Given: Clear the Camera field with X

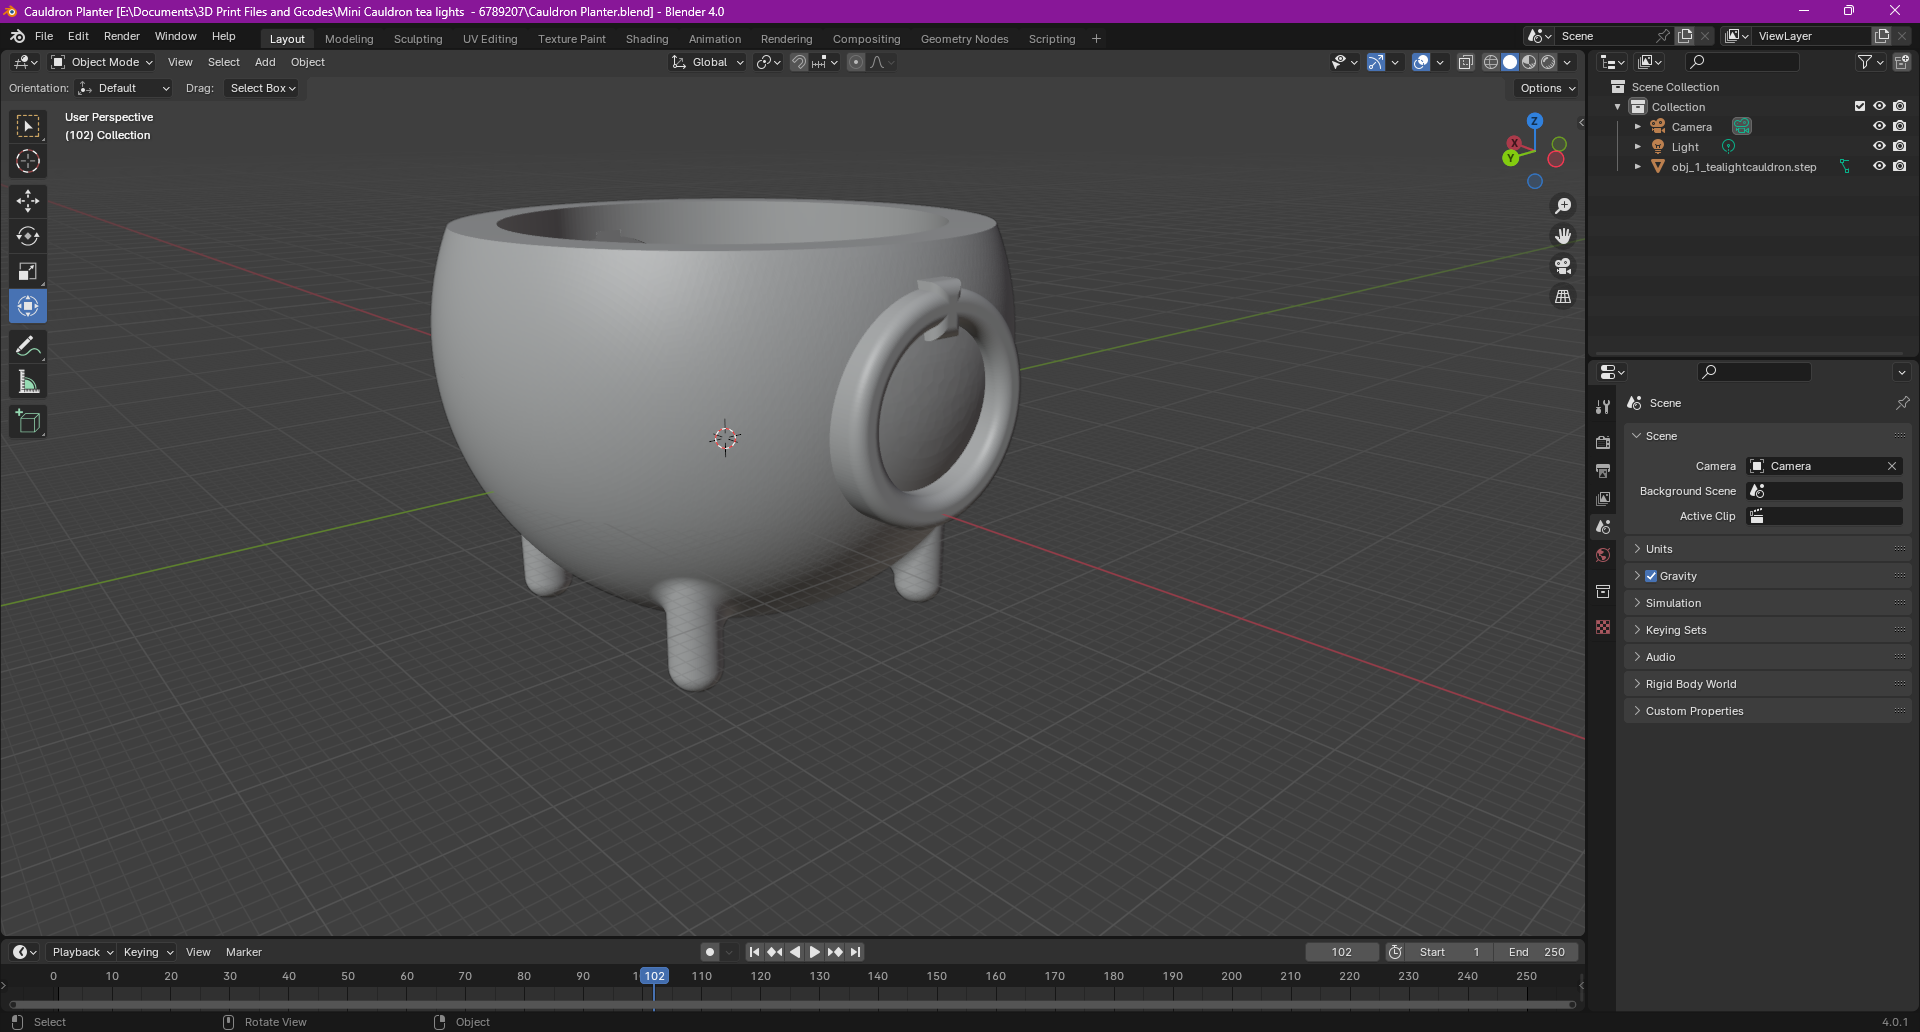Looking at the screenshot, I should tap(1892, 466).
